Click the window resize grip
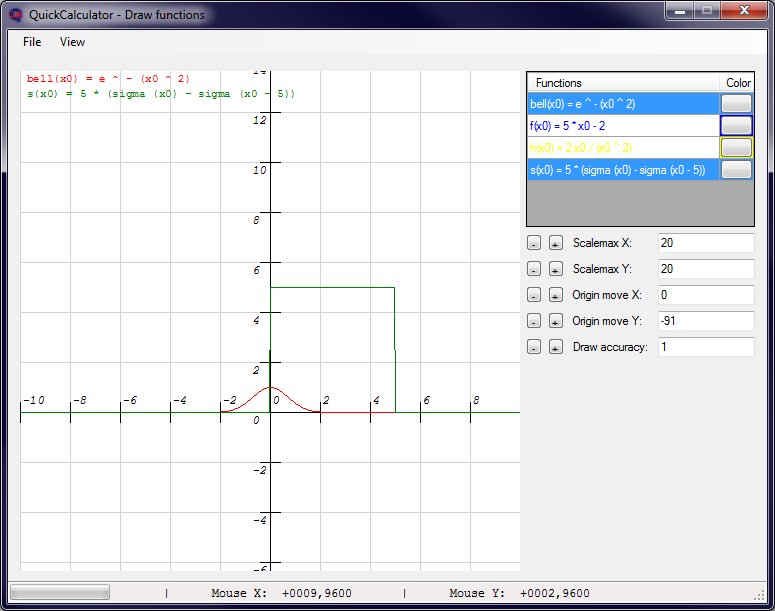The height and width of the screenshot is (611, 775). [x=760, y=595]
